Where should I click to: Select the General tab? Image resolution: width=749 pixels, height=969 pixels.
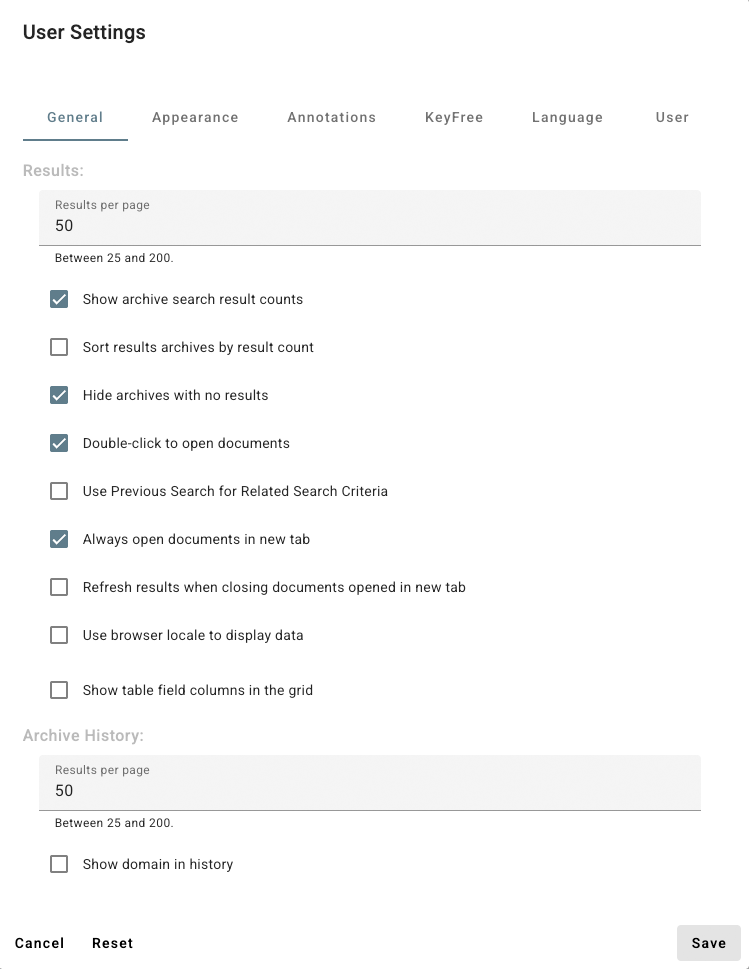(x=75, y=117)
